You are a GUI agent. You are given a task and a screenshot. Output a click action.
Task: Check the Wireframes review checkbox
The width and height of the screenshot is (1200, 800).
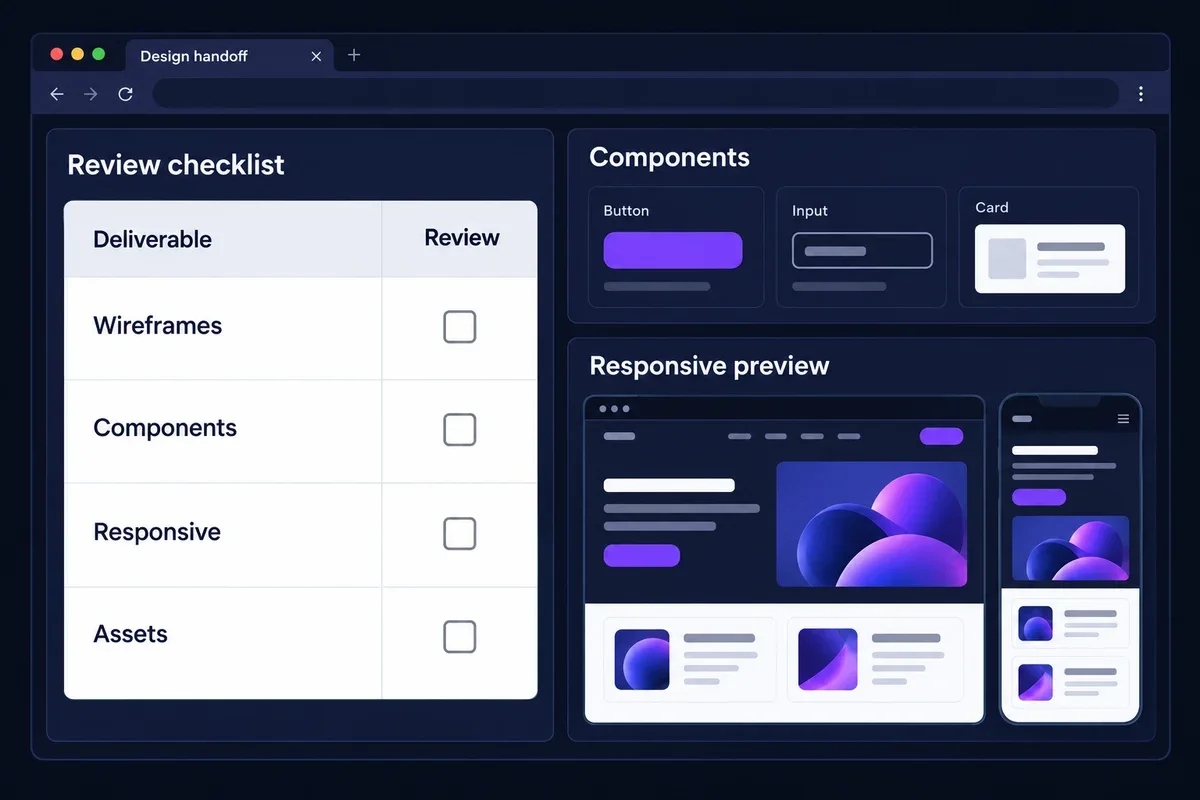[459, 326]
